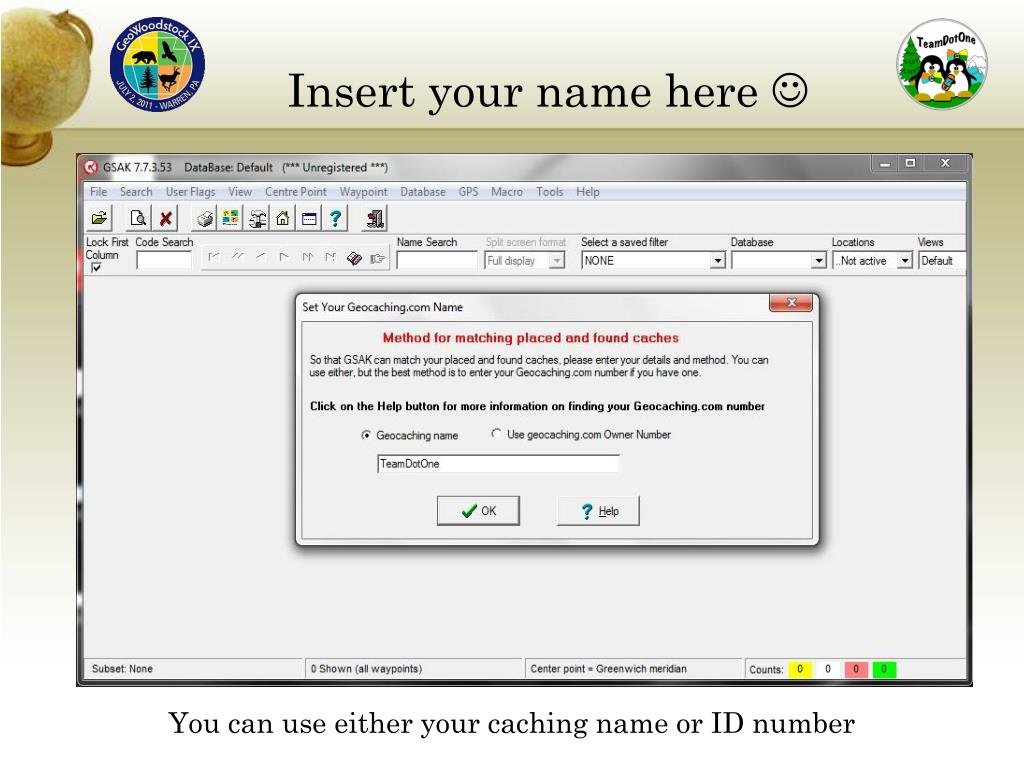Click the open folder toolbar icon

(x=99, y=218)
